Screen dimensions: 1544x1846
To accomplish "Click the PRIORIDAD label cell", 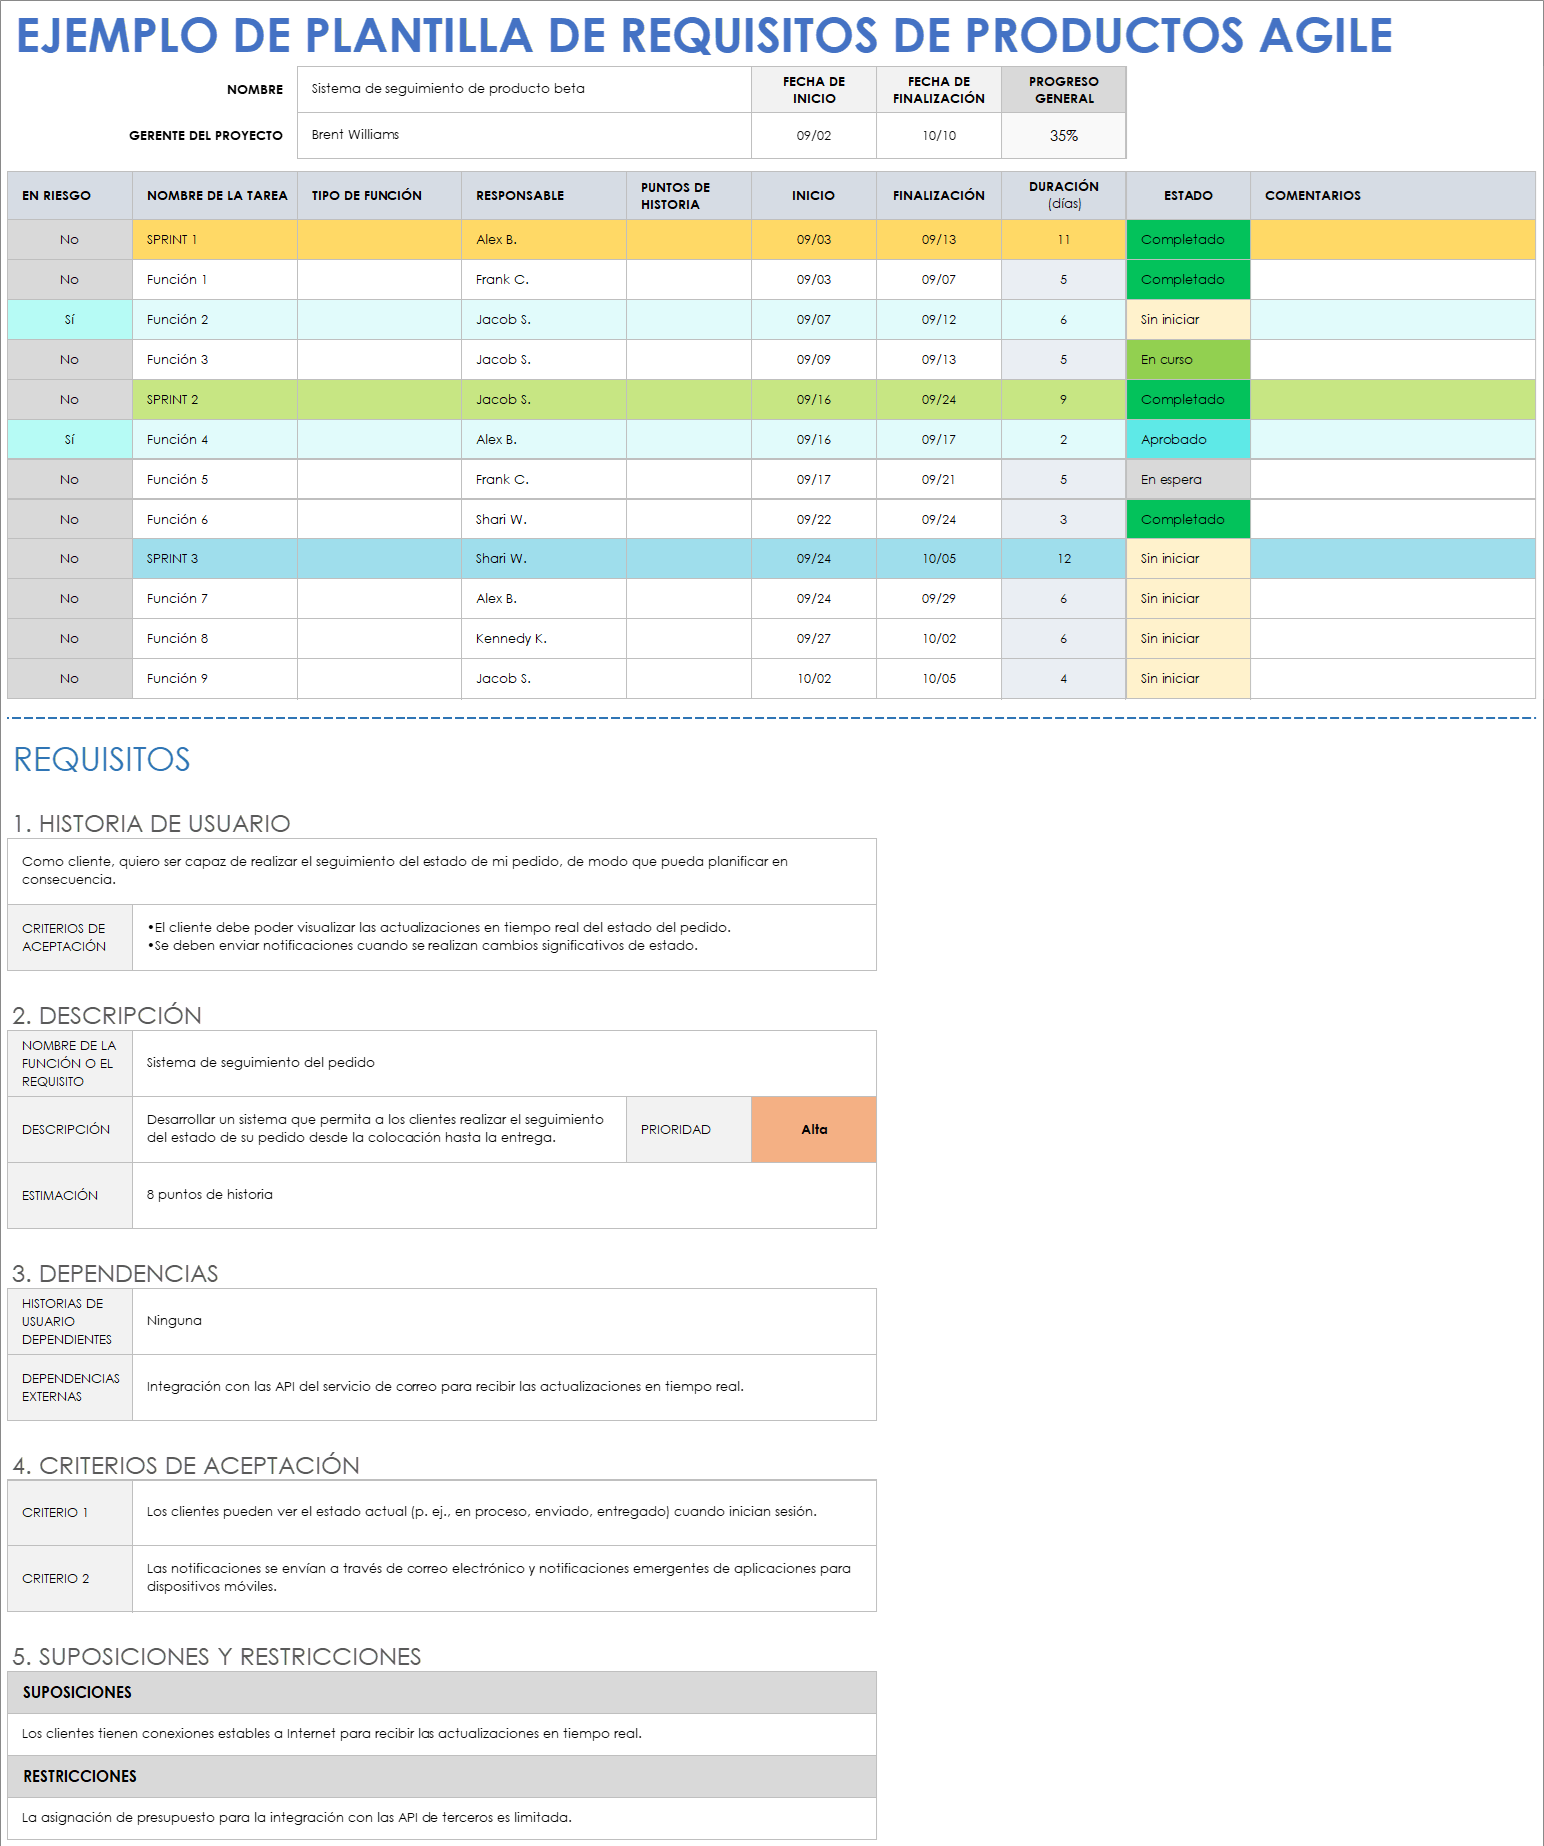I will [689, 1130].
